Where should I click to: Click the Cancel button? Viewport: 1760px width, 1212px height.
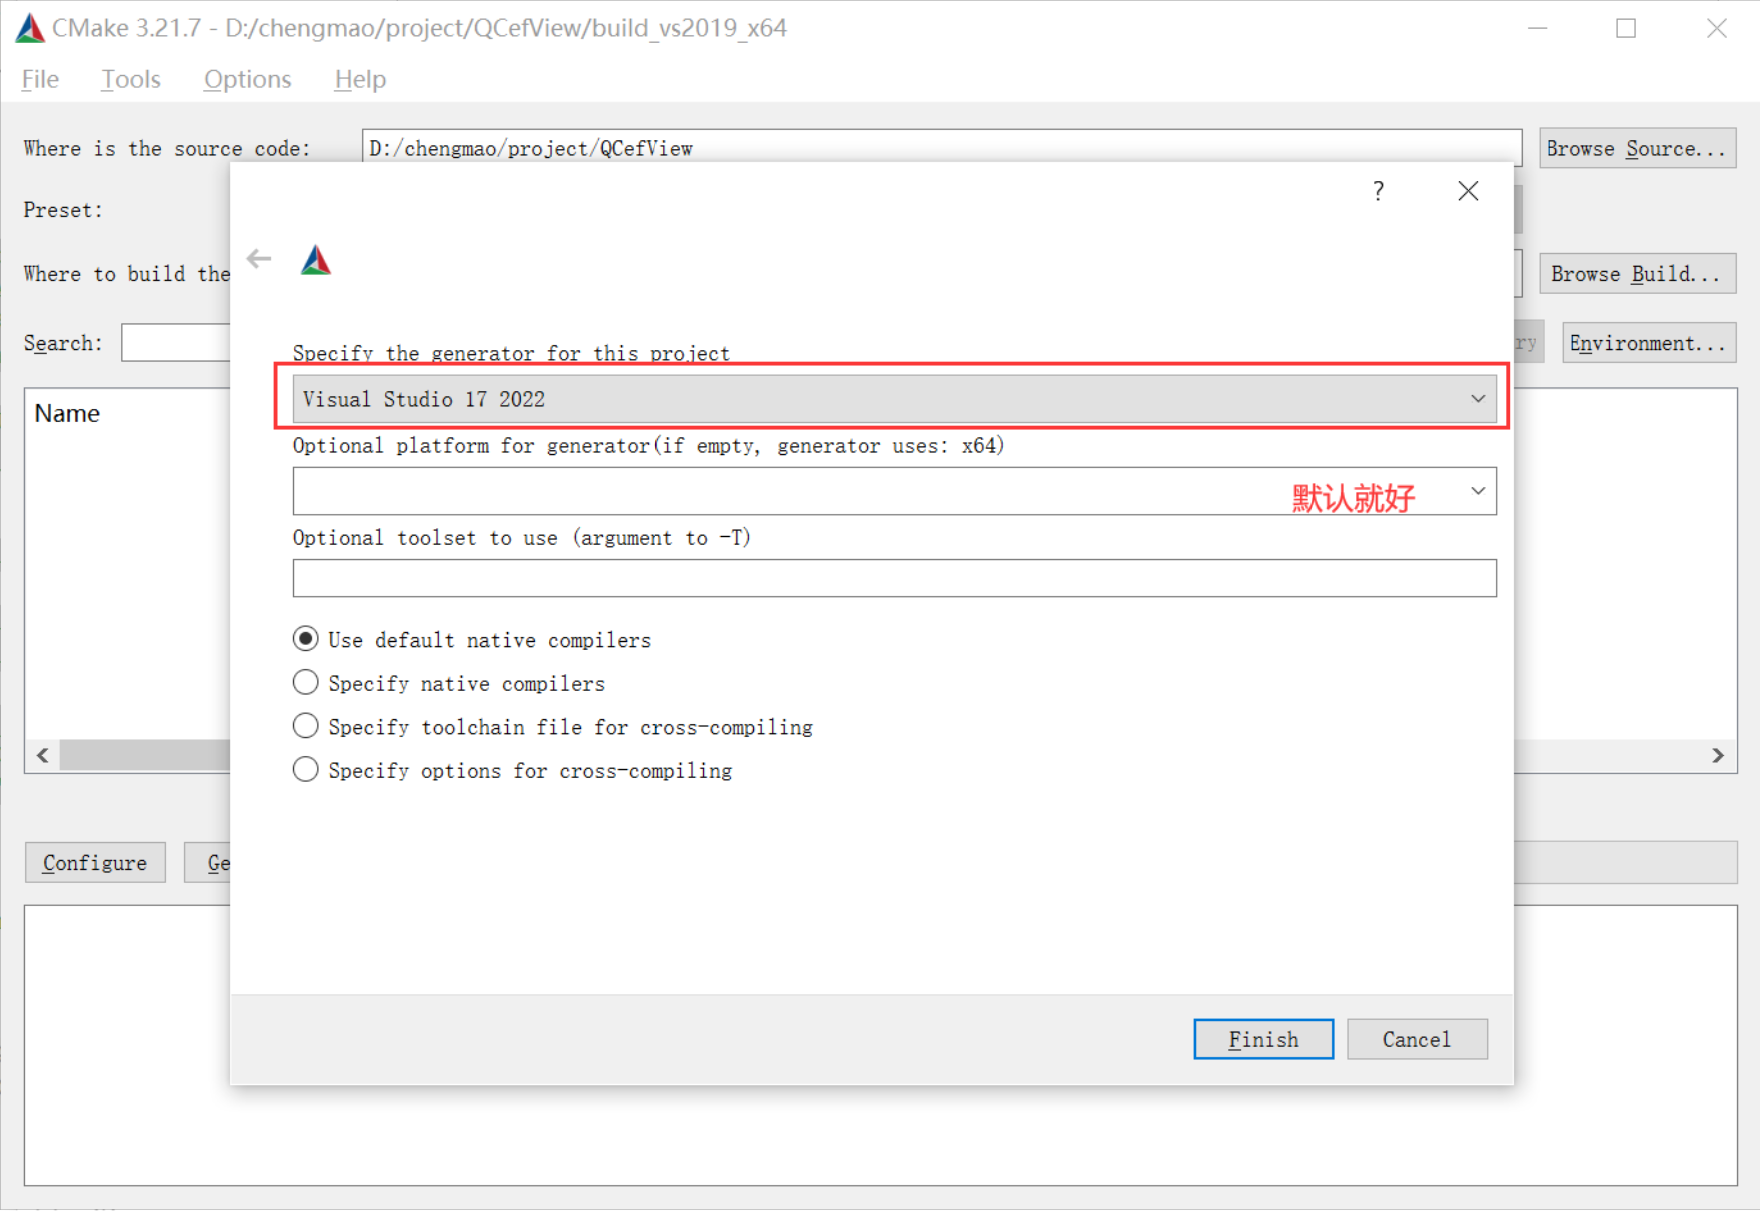[1417, 1039]
